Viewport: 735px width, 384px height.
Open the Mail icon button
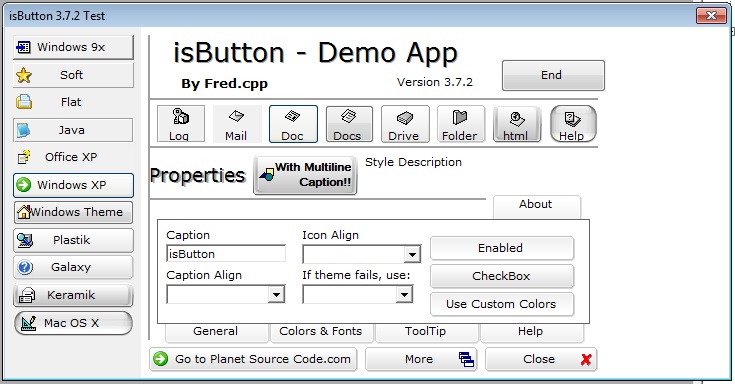[x=237, y=124]
